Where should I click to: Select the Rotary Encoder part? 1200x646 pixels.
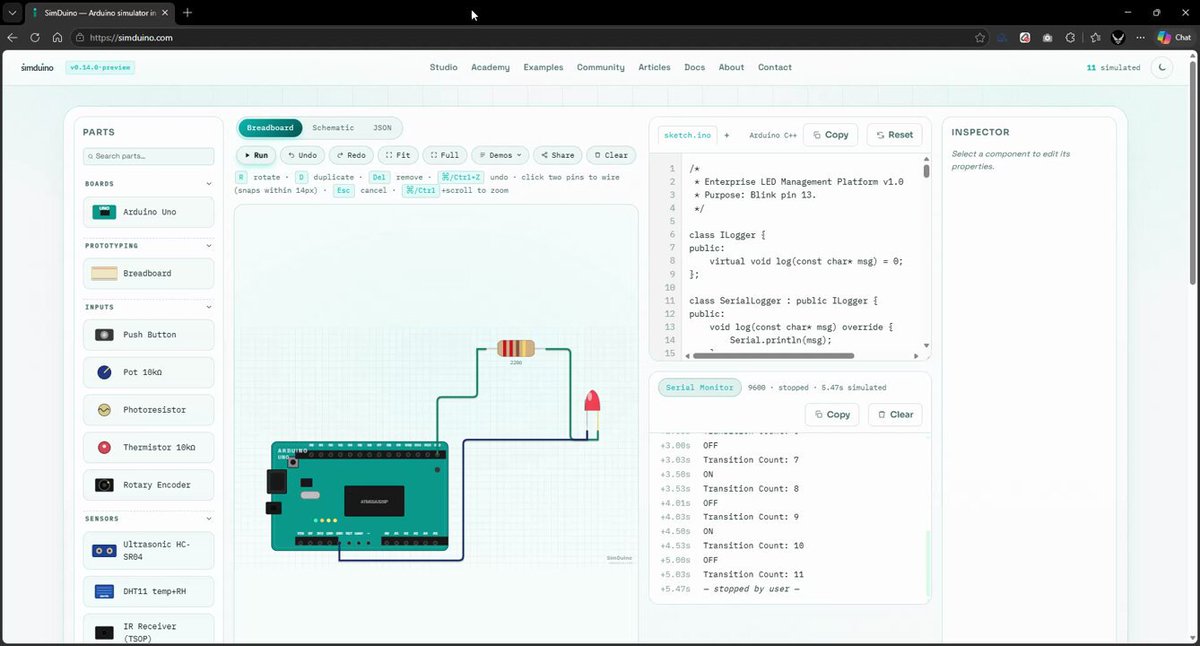point(148,485)
